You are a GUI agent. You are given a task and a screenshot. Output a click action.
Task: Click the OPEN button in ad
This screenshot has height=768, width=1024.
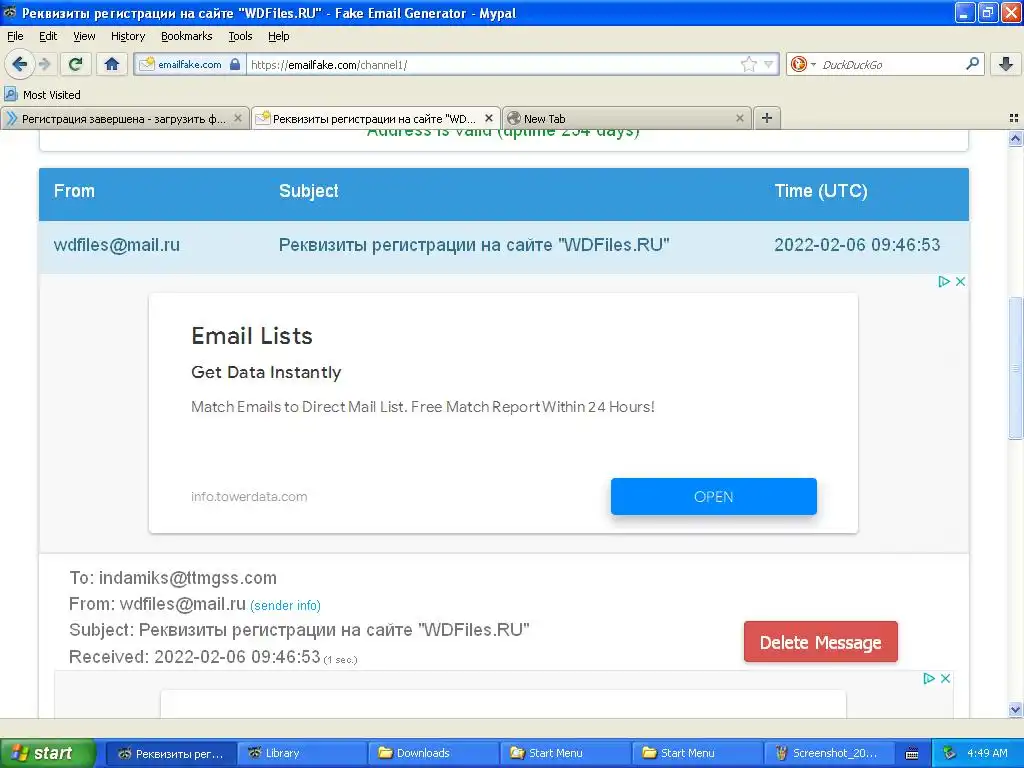(713, 496)
